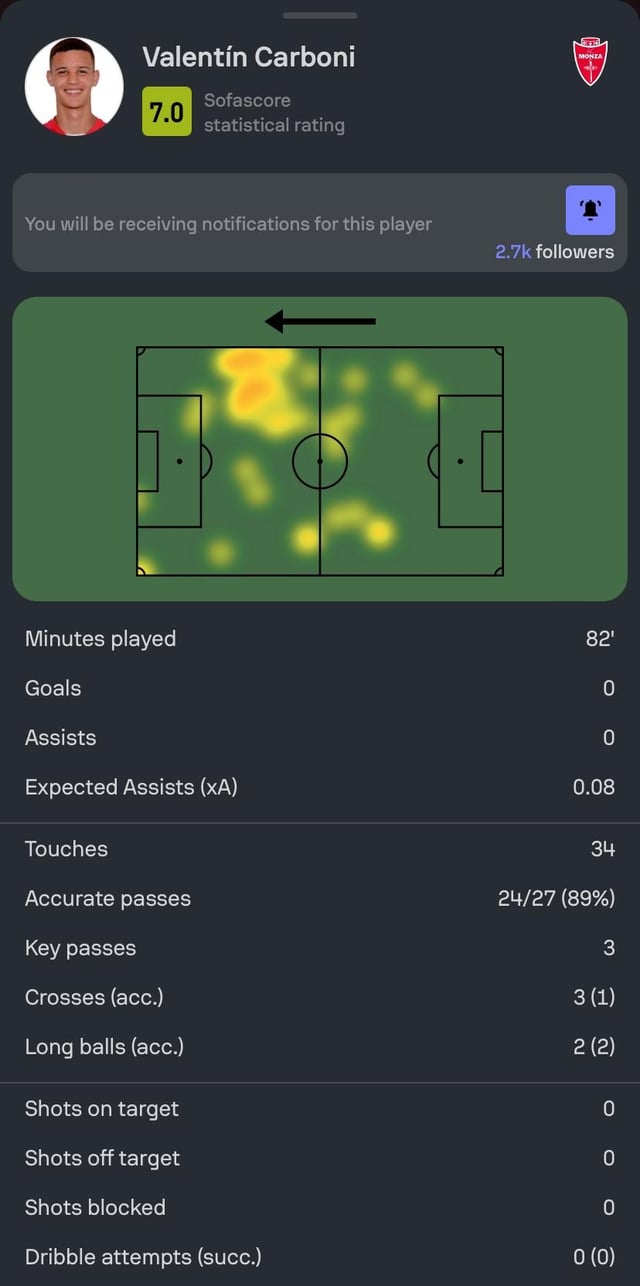Tap the Accurate passes stat row
Screen dimensions: 640x1286
(320, 898)
